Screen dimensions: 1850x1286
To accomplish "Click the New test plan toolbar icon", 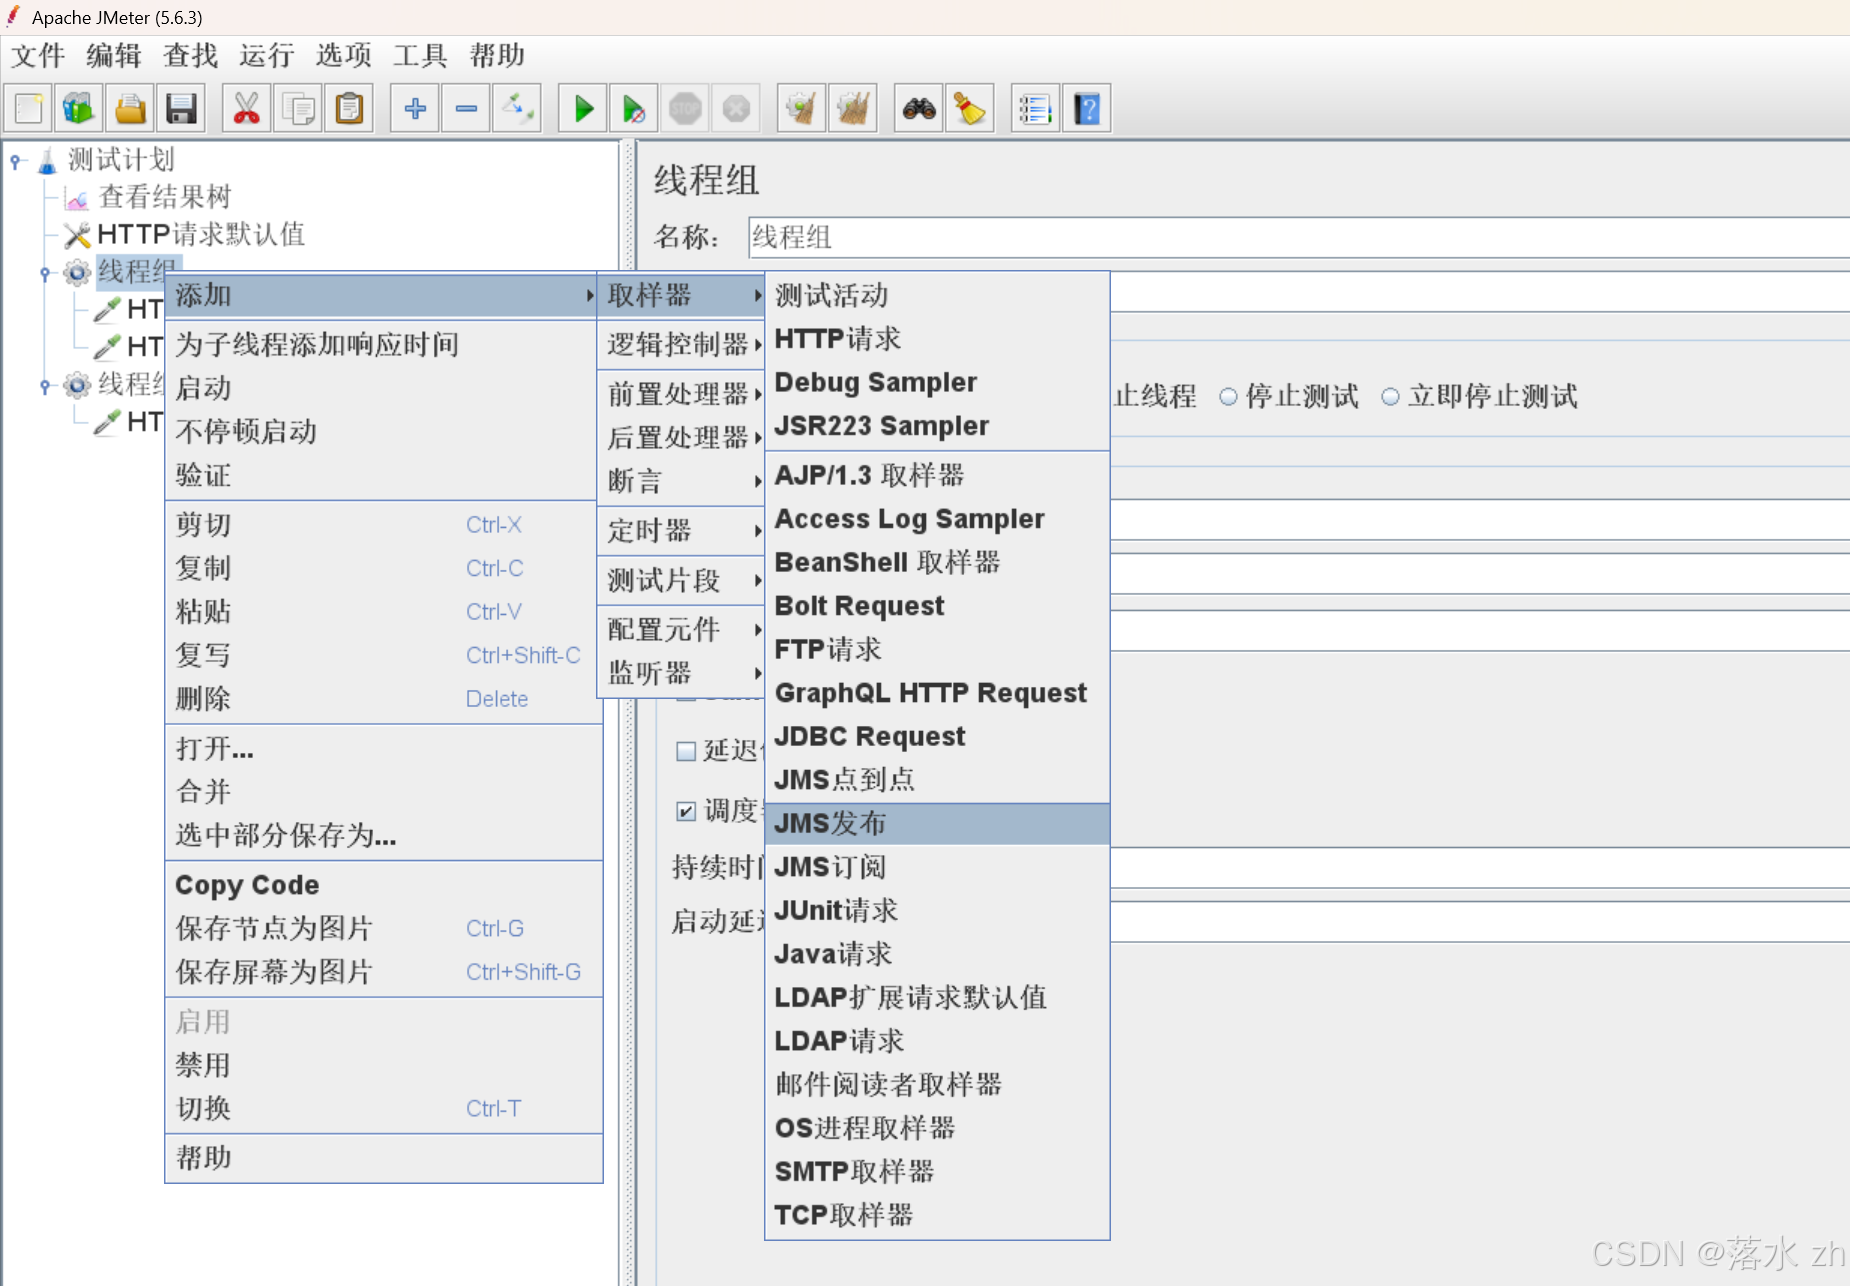I will 29,108.
